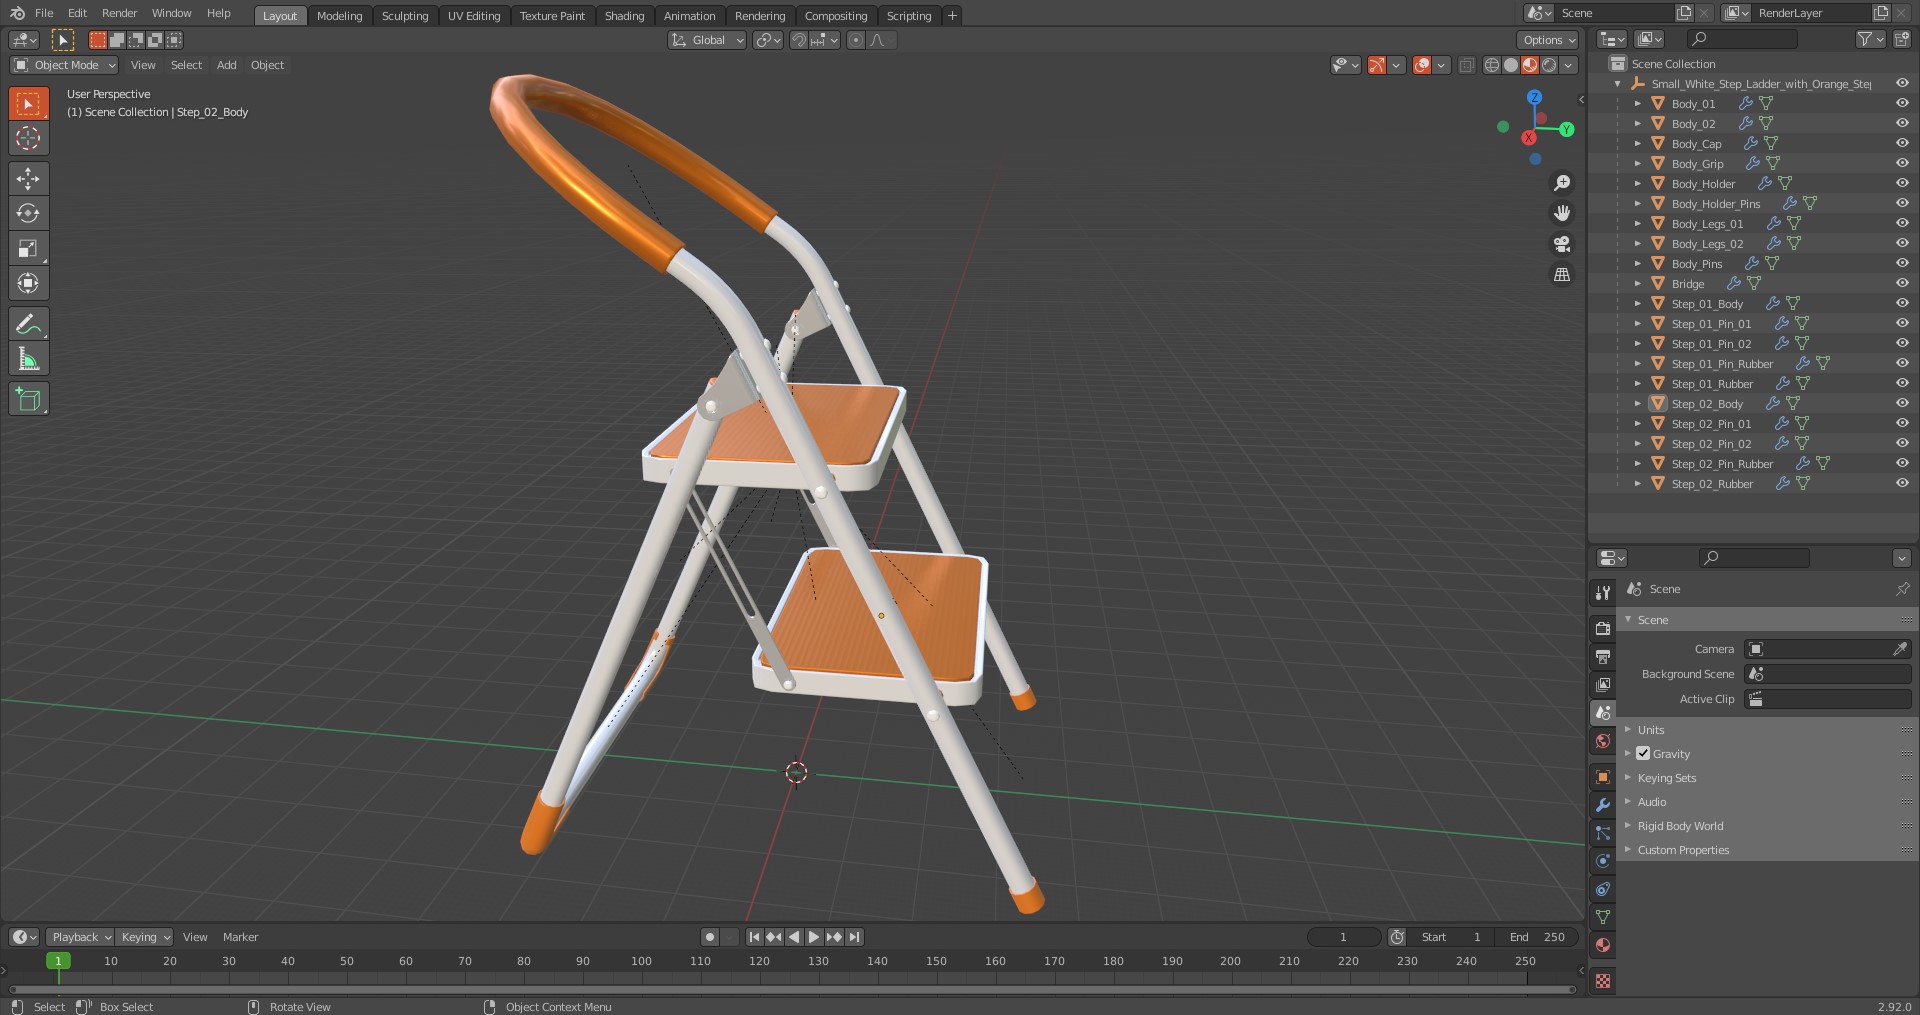
Task: Add a new workspace with plus button
Action: pos(952,15)
